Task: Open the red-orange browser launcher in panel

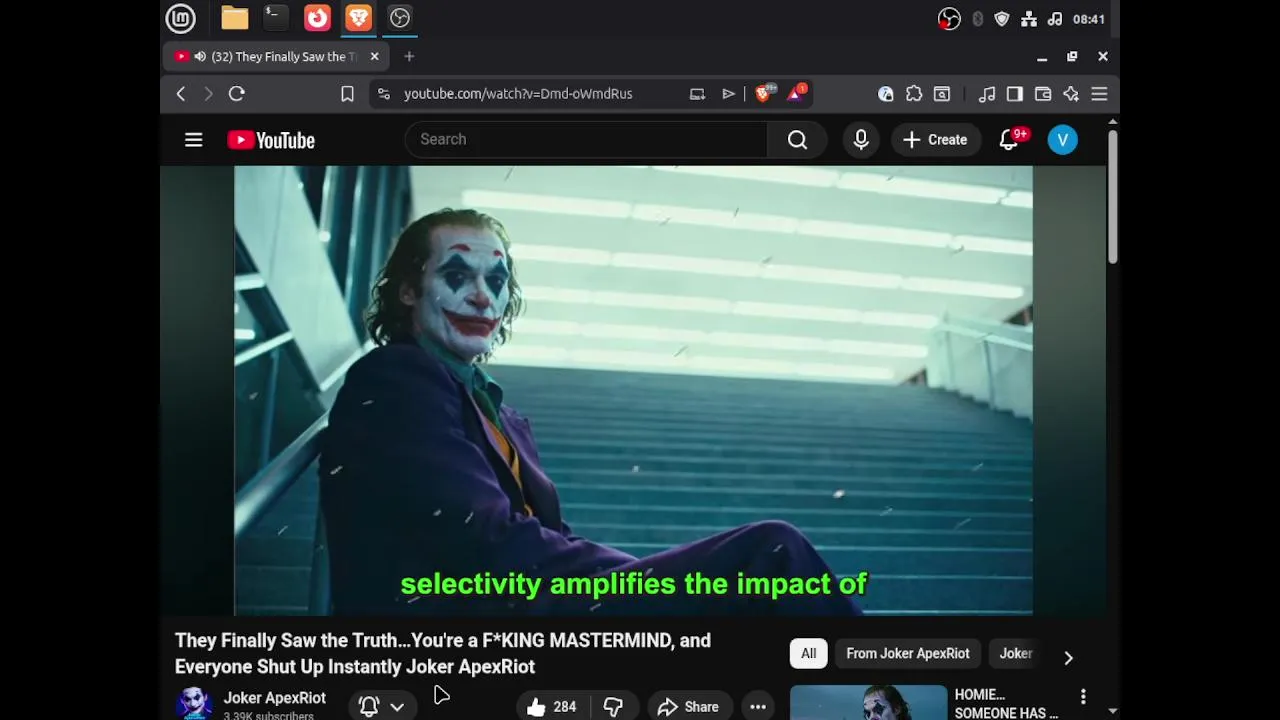Action: click(317, 18)
